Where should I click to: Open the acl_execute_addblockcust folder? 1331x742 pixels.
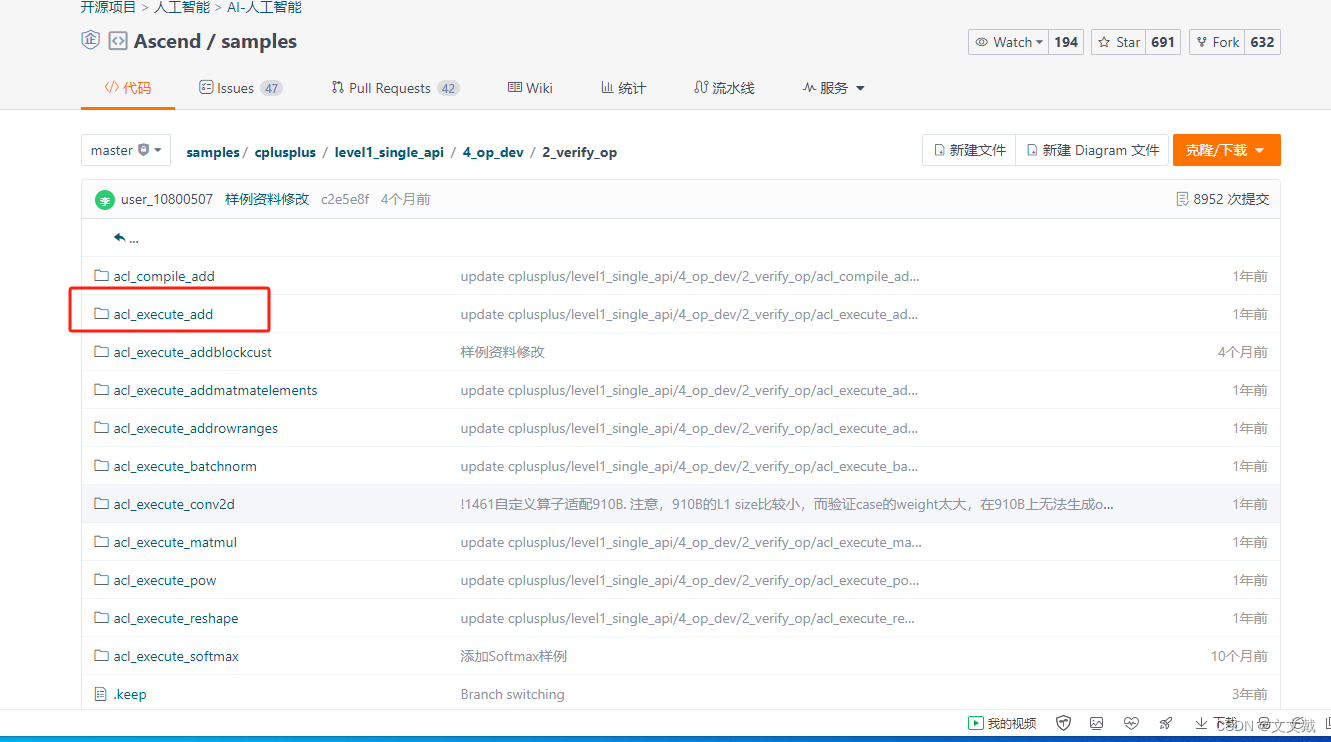tap(192, 352)
